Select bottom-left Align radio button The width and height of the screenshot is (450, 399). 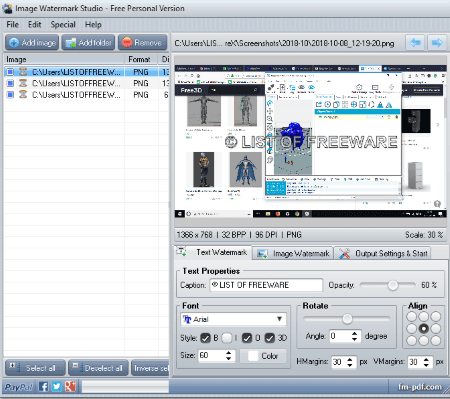tap(412, 341)
